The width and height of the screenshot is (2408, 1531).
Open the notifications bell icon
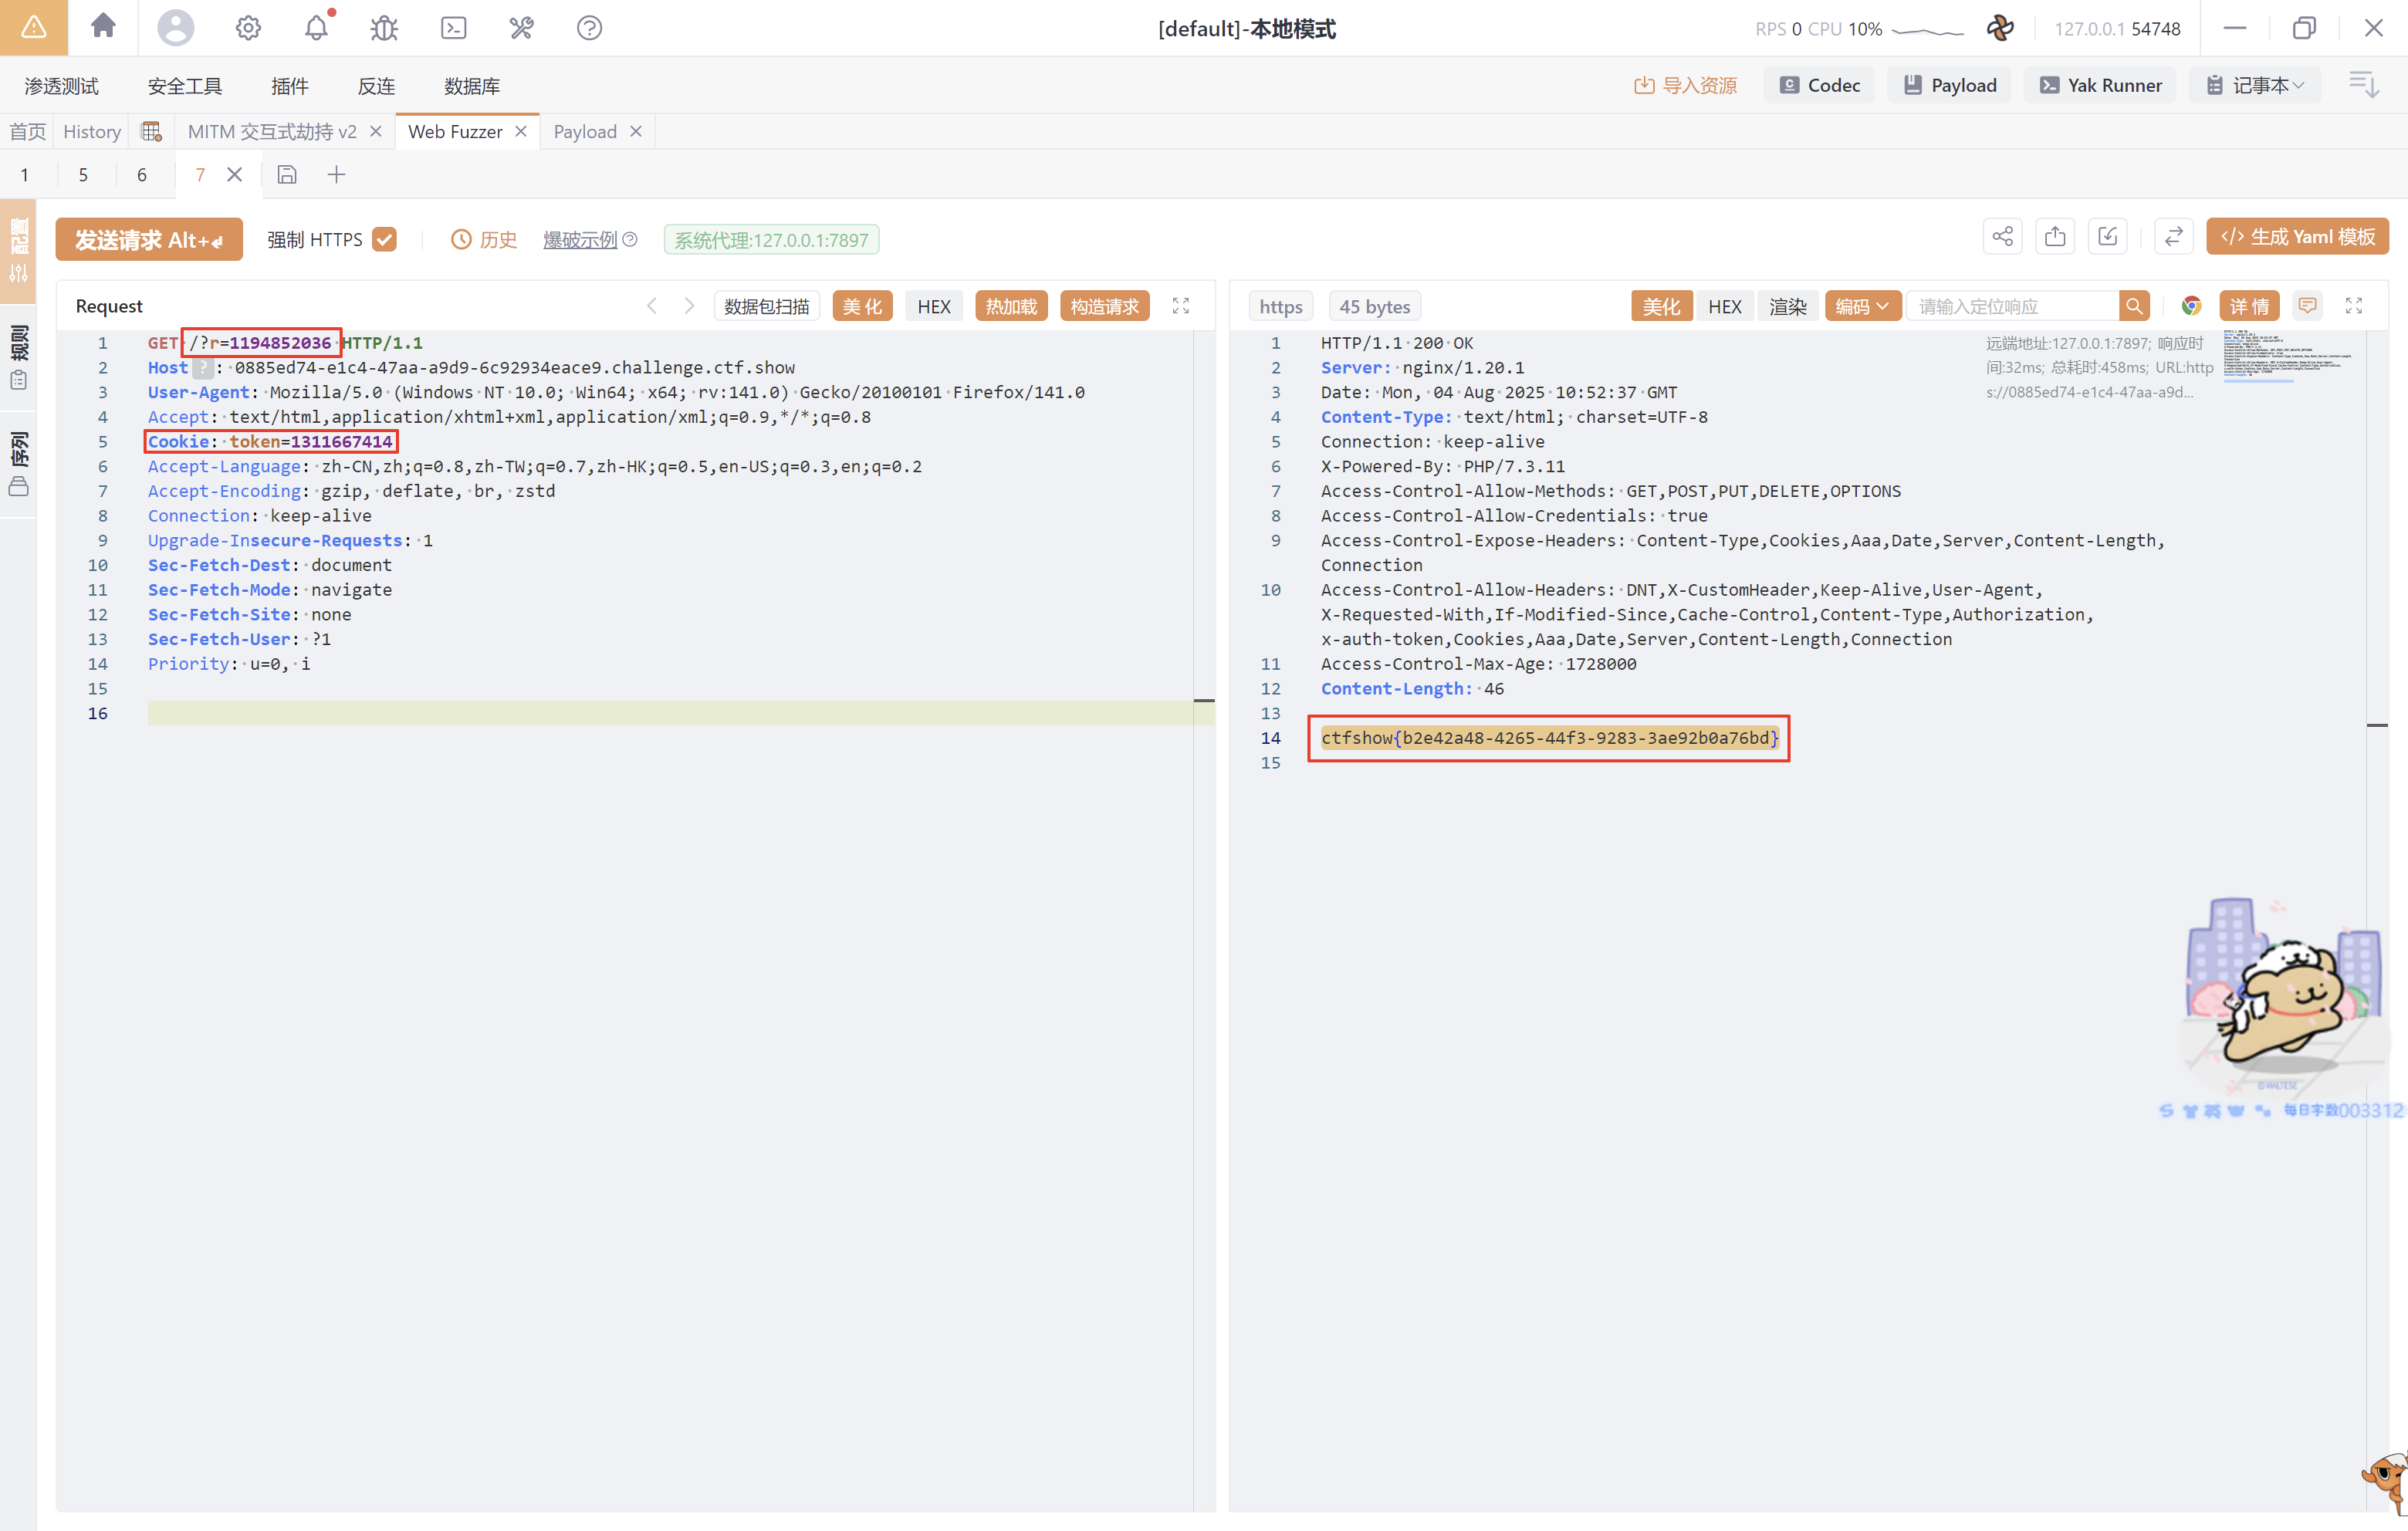[x=316, y=27]
